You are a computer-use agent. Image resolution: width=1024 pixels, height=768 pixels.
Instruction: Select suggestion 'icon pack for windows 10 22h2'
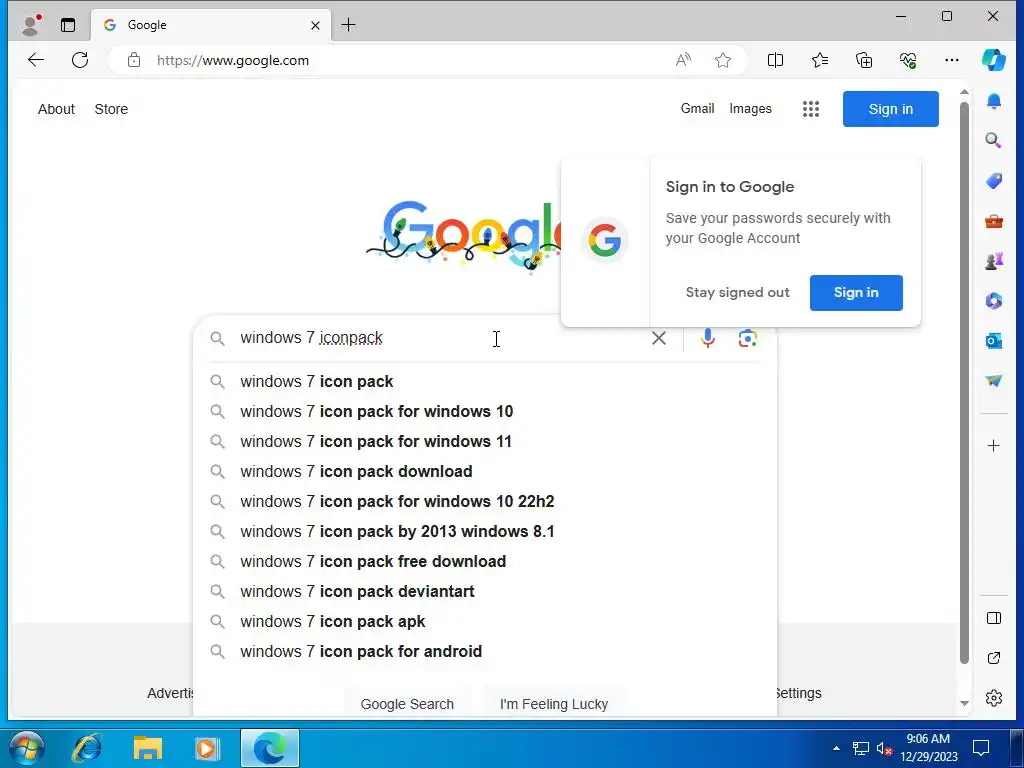(x=485, y=502)
